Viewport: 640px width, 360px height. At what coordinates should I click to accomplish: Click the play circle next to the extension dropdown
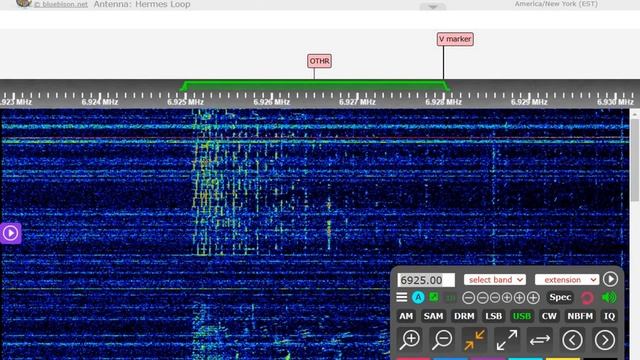pos(610,279)
